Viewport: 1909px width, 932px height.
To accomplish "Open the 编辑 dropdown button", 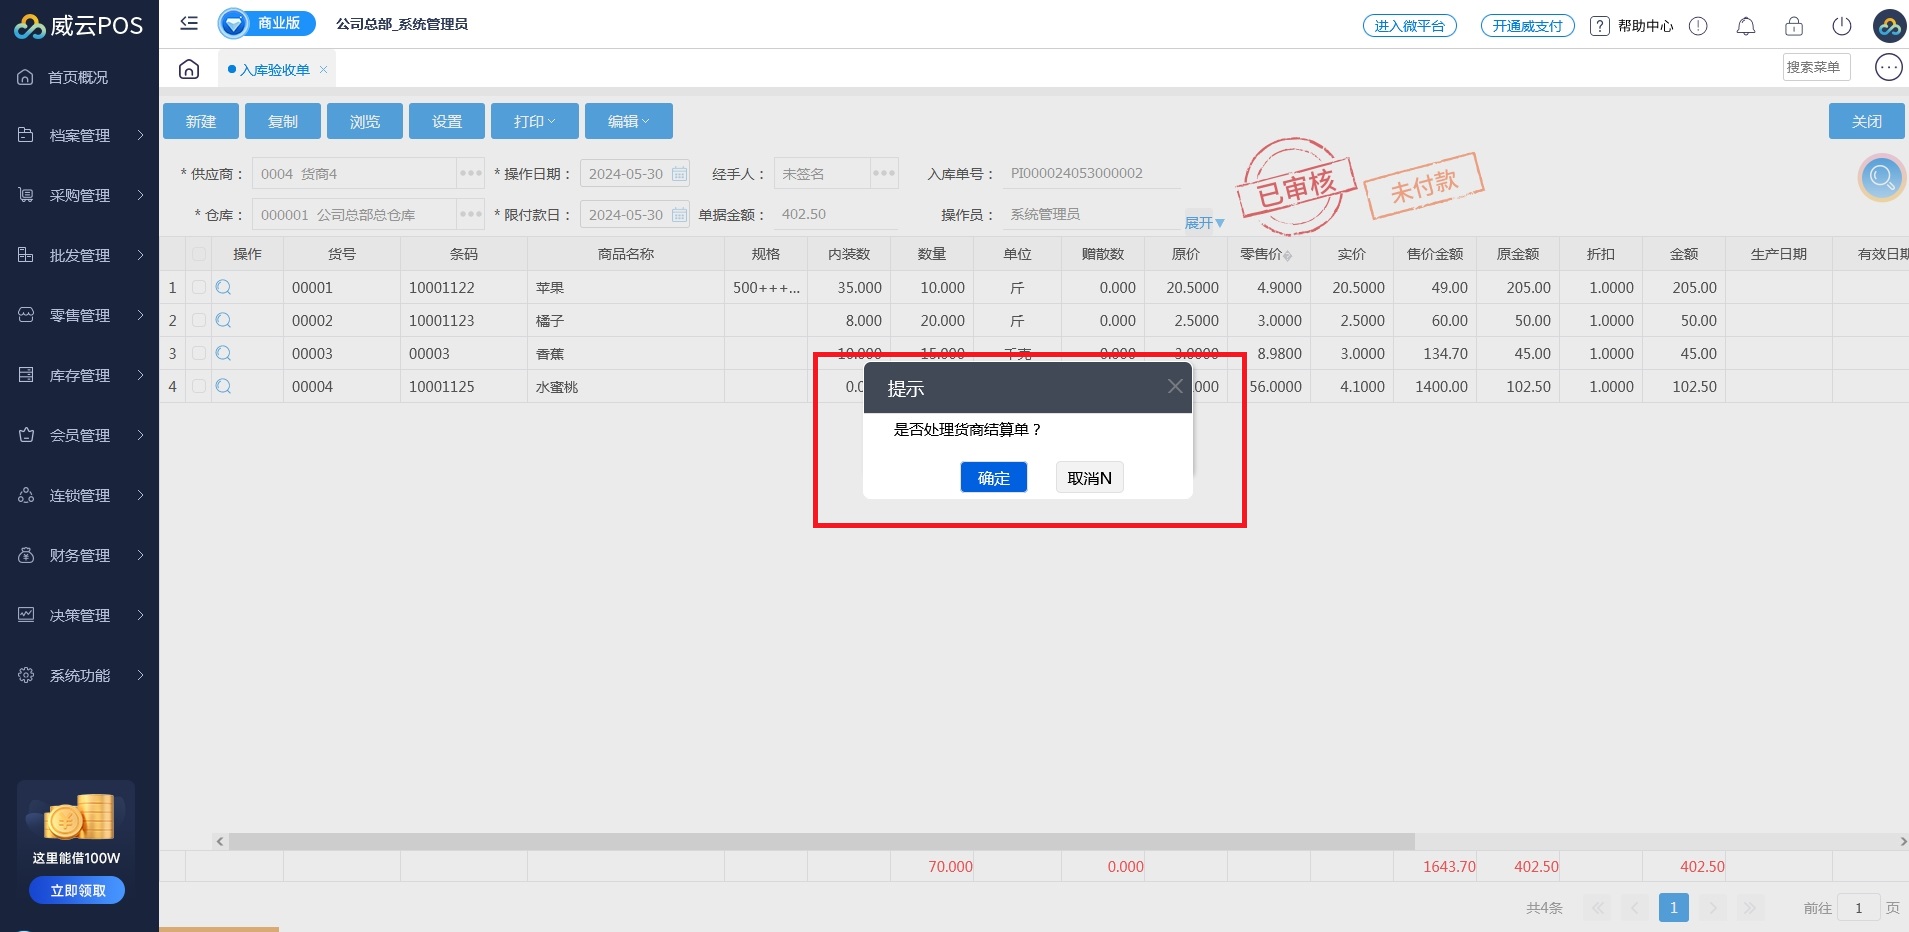I will pyautogui.click(x=628, y=121).
